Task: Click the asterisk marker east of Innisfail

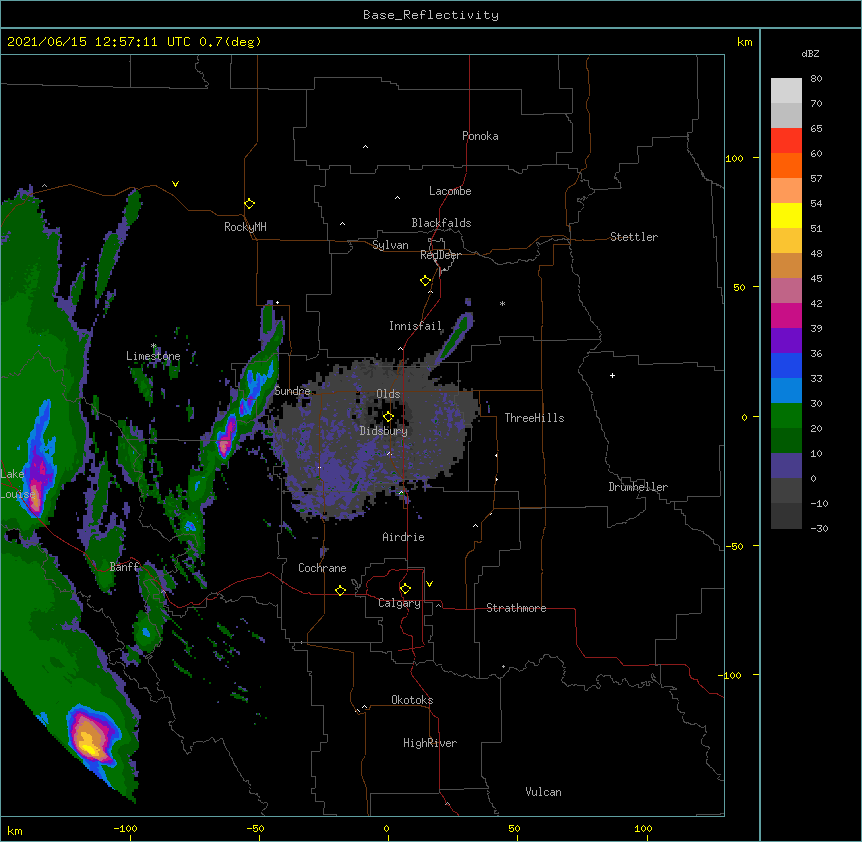Action: point(502,303)
